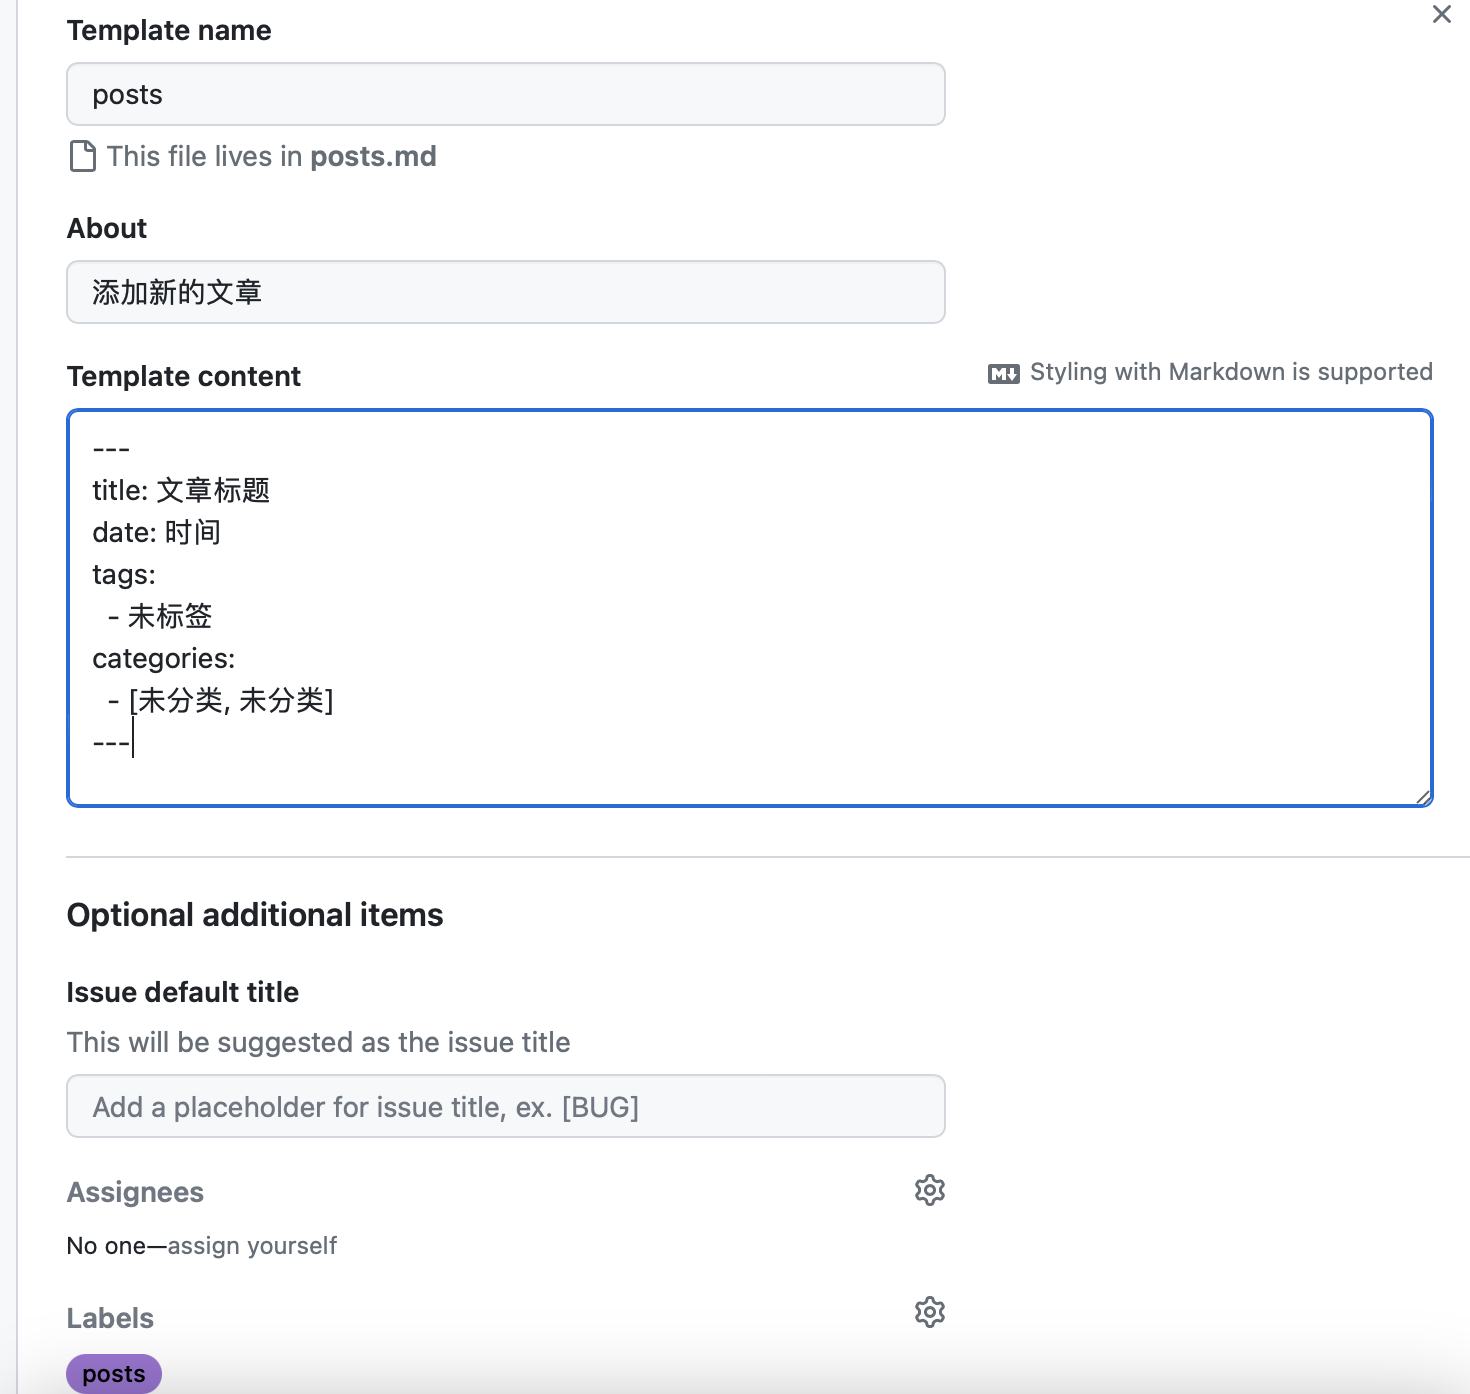Select the posts label chip
Image resolution: width=1470 pixels, height=1394 pixels.
(113, 1373)
